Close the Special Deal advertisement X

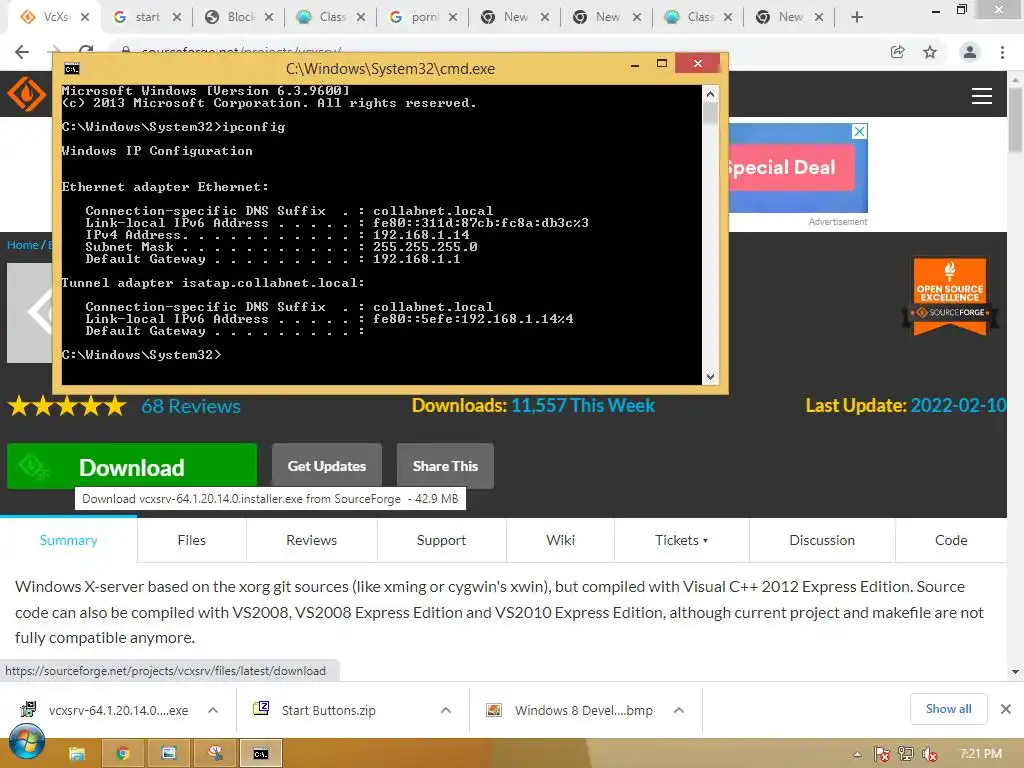point(860,131)
